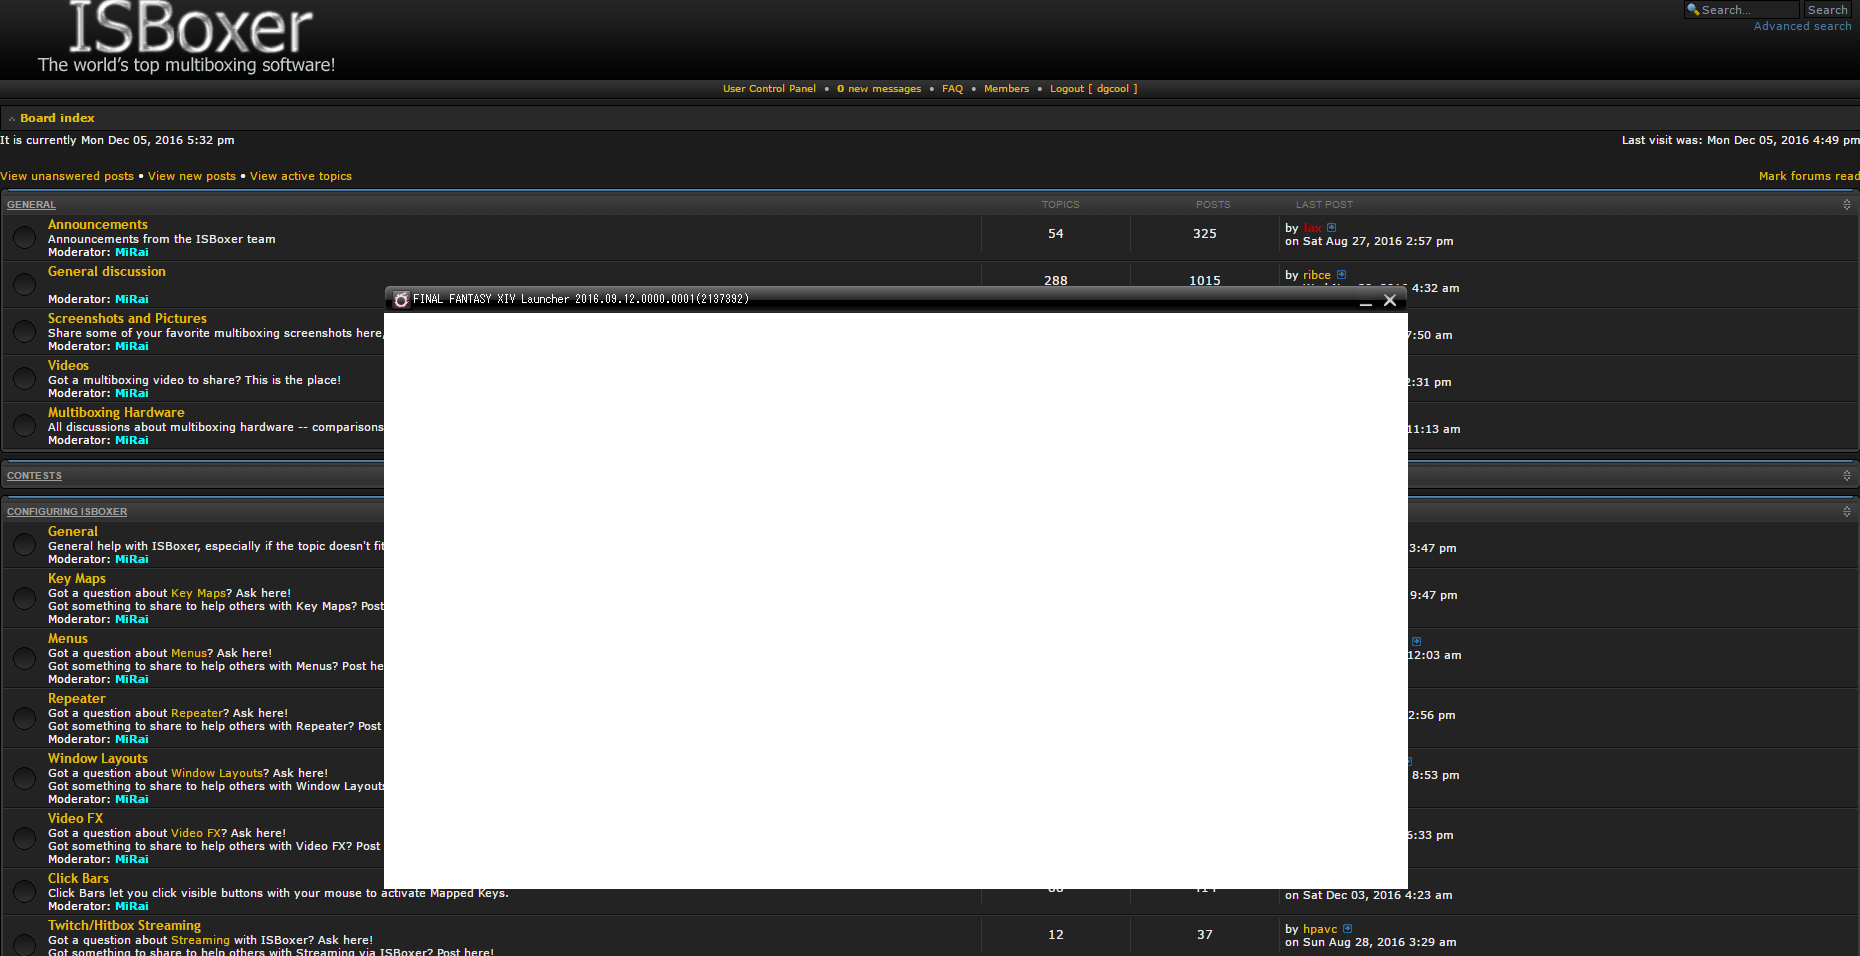Image resolution: width=1860 pixels, height=956 pixels.
Task: Collapse the GENERAL category section
Action: 1847,204
